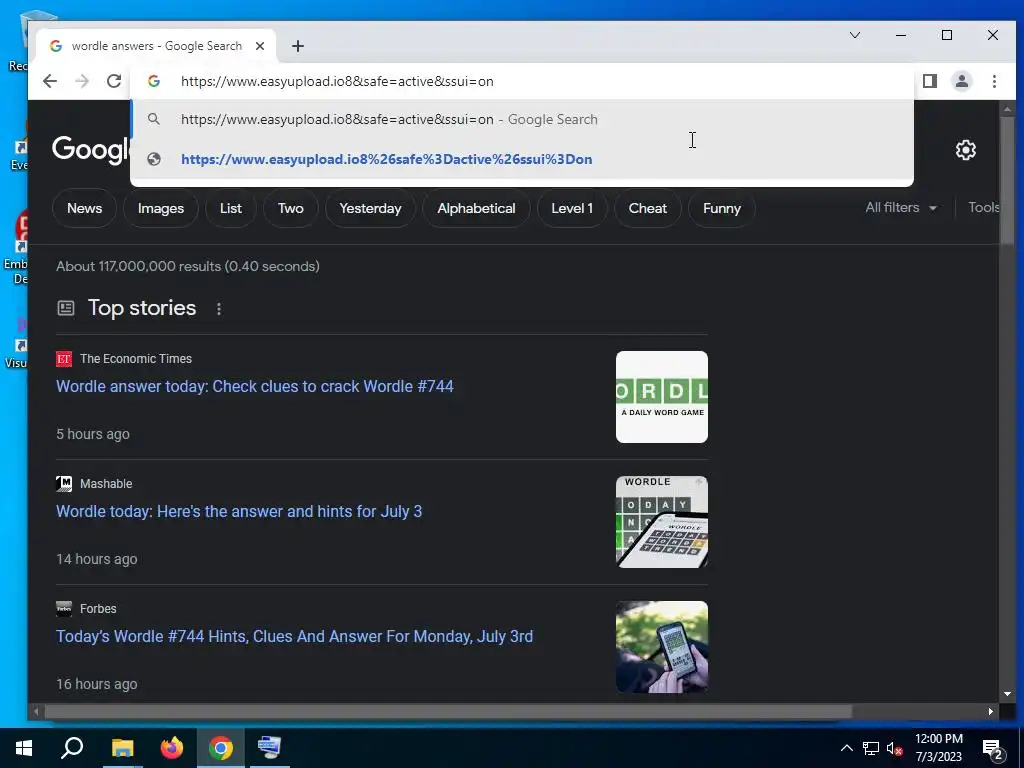Viewport: 1024px width, 768px height.
Task: Select the Funny filter chip
Action: pyautogui.click(x=722, y=208)
